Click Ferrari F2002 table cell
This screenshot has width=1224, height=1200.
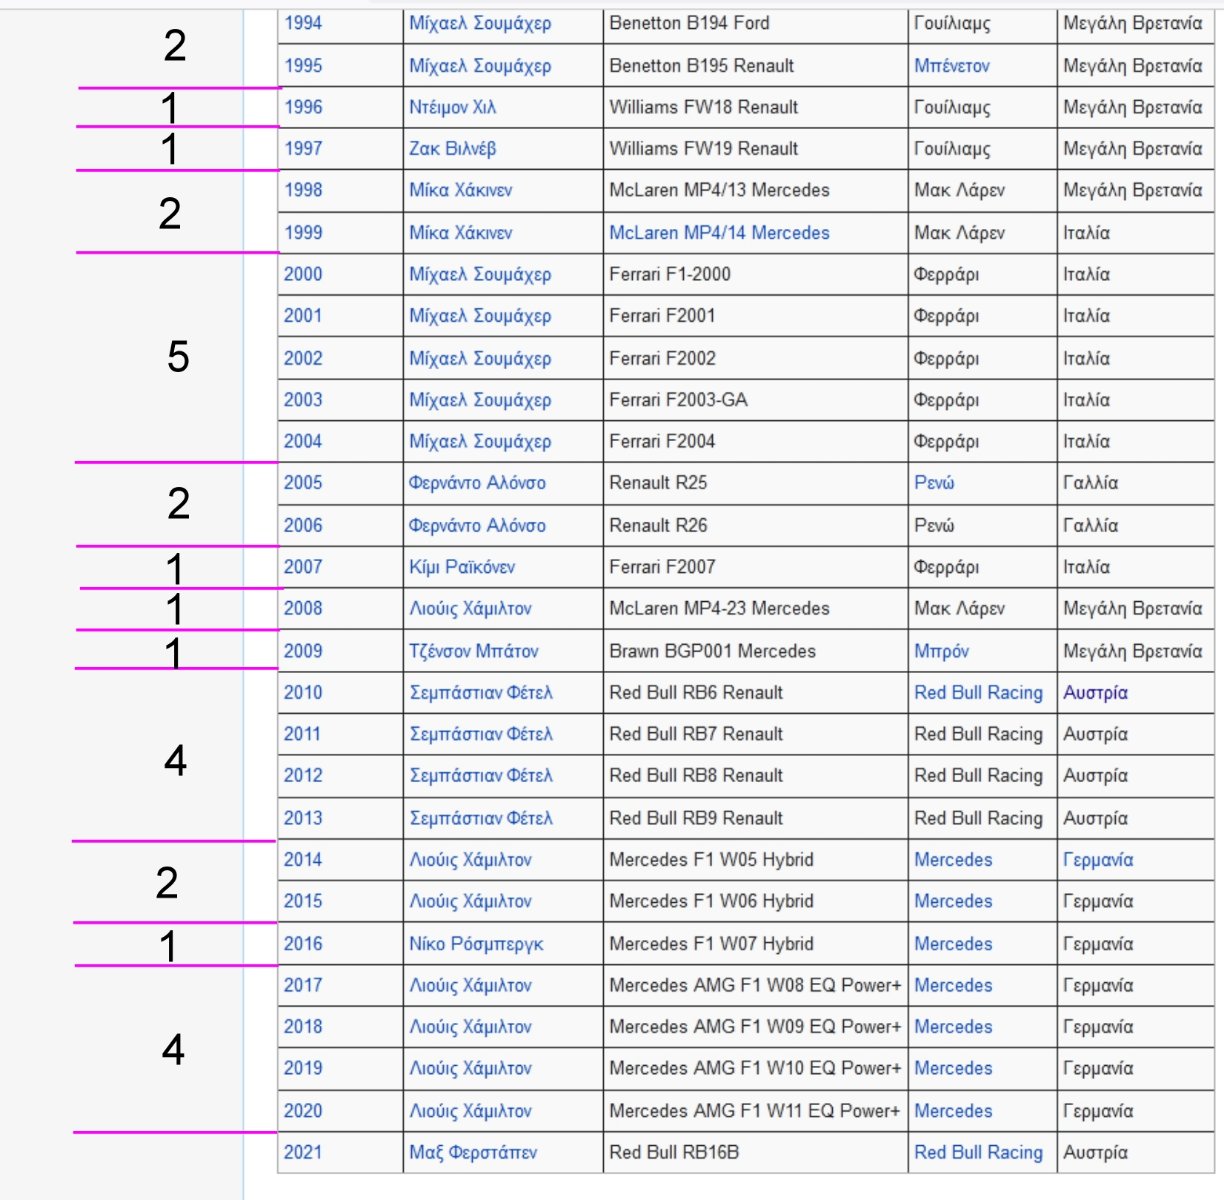[662, 358]
